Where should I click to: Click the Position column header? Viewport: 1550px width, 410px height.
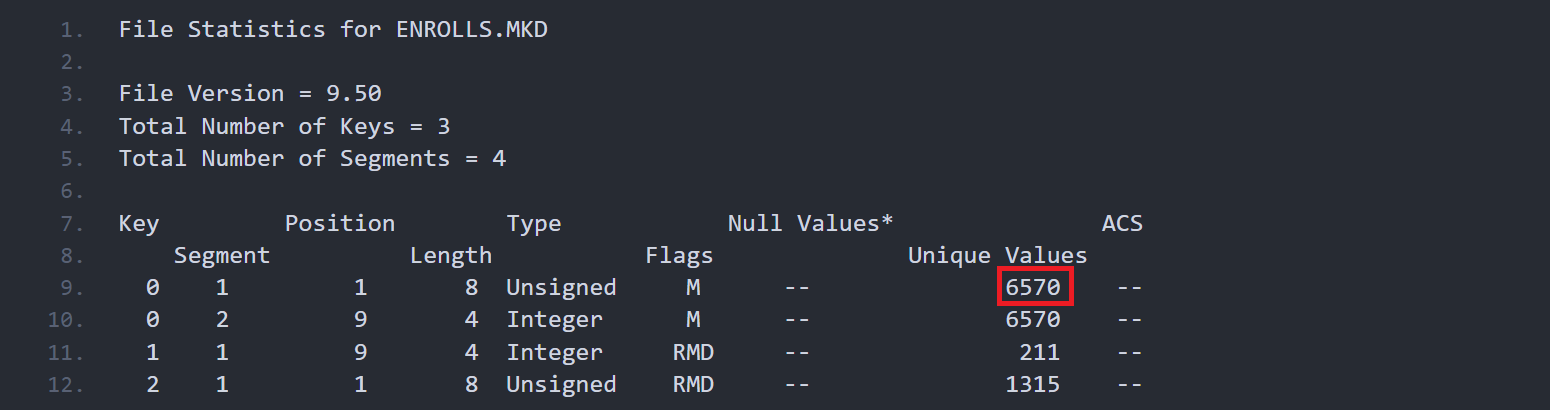[x=340, y=223]
